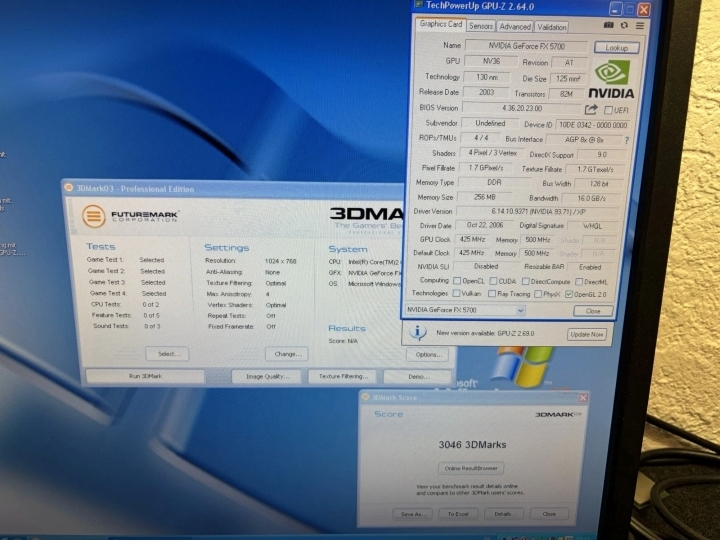Close the 3DMark Score window with X

click(583, 398)
